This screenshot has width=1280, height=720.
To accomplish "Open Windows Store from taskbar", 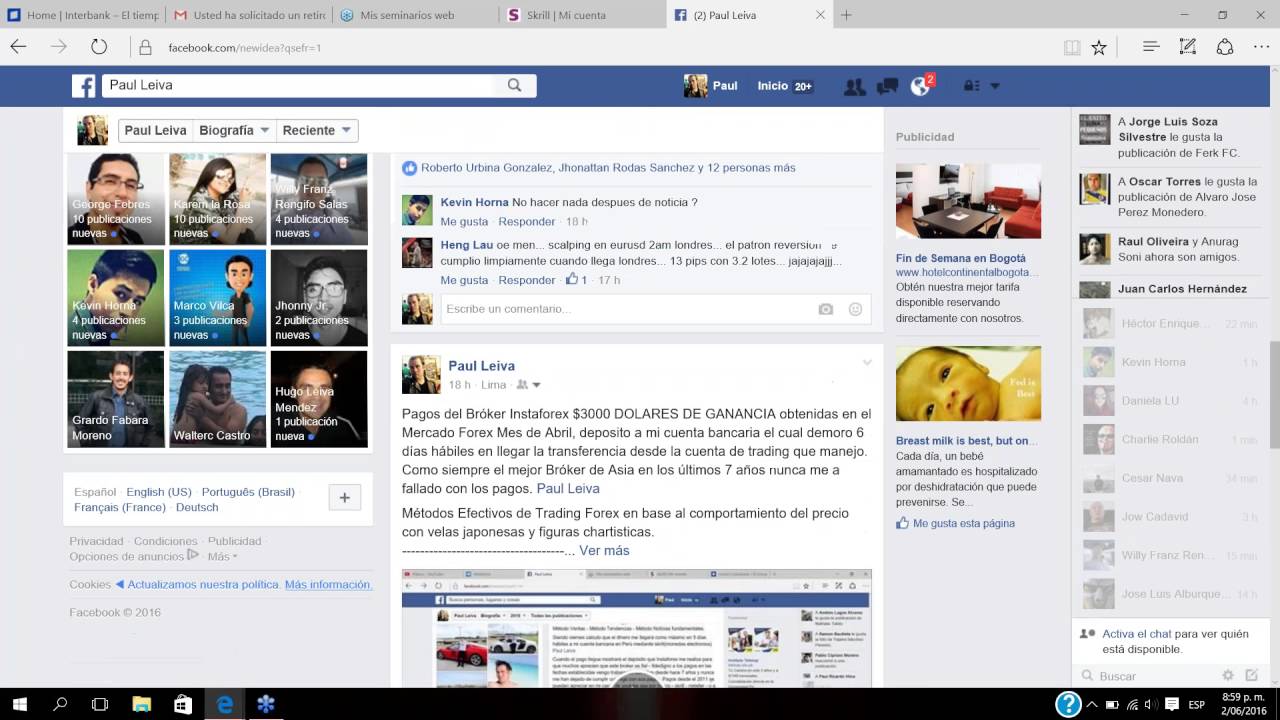I will (182, 704).
